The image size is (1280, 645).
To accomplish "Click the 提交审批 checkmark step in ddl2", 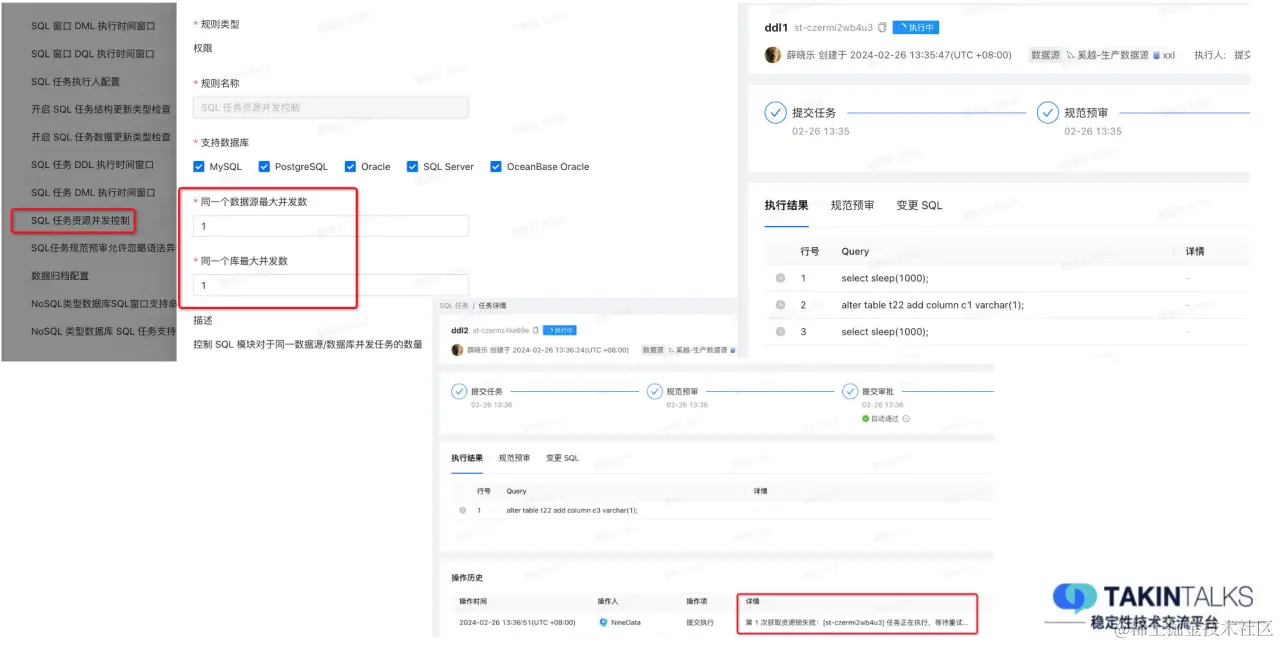I will [x=850, y=391].
